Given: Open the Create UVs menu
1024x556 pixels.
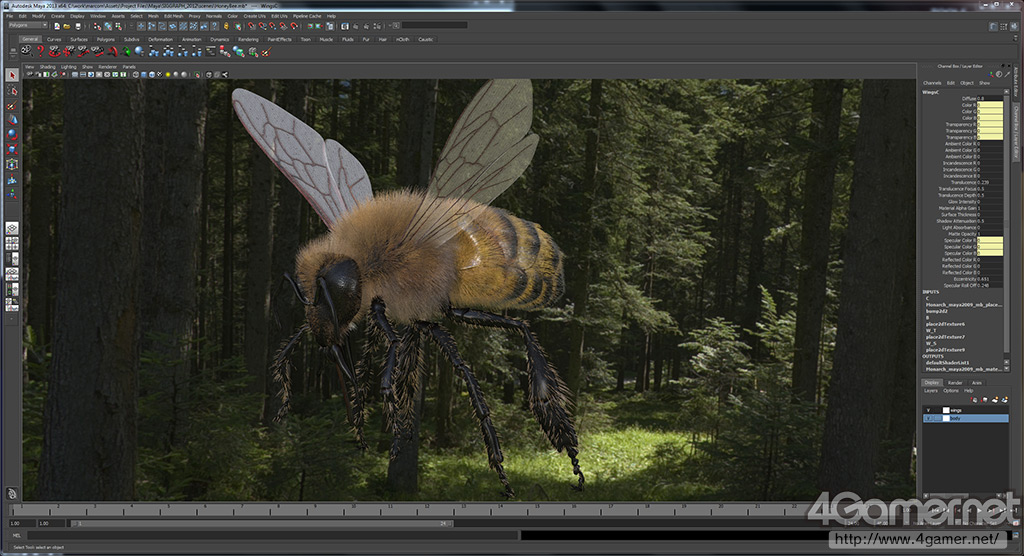Looking at the screenshot, I should tap(254, 16).
